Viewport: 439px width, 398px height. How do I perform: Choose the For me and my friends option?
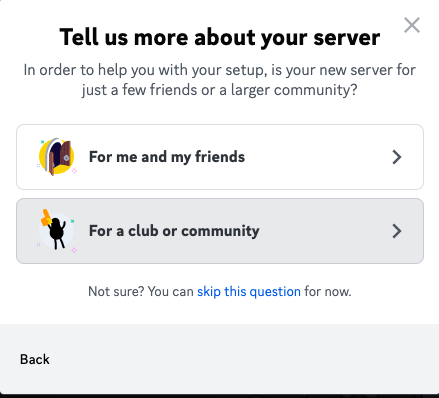point(220,157)
